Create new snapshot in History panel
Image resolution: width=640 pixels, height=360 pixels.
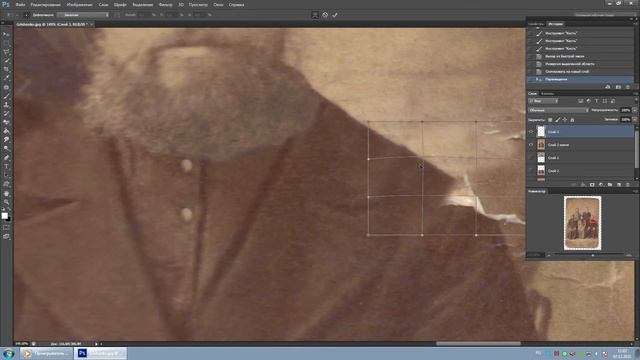618,87
